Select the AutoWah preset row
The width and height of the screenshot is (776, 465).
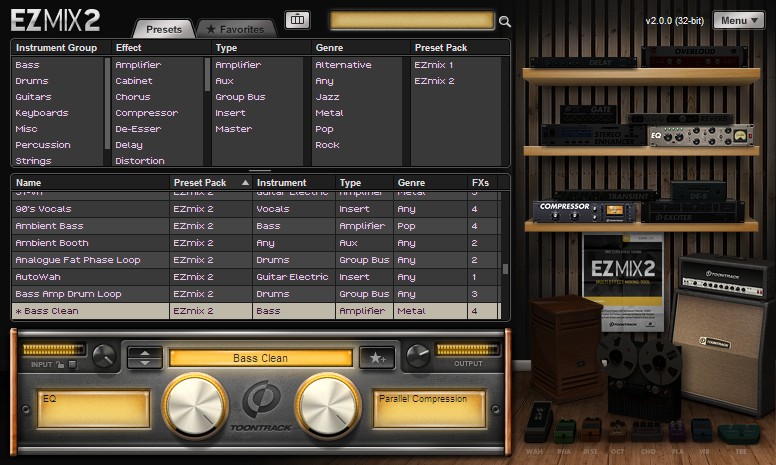(x=254, y=277)
